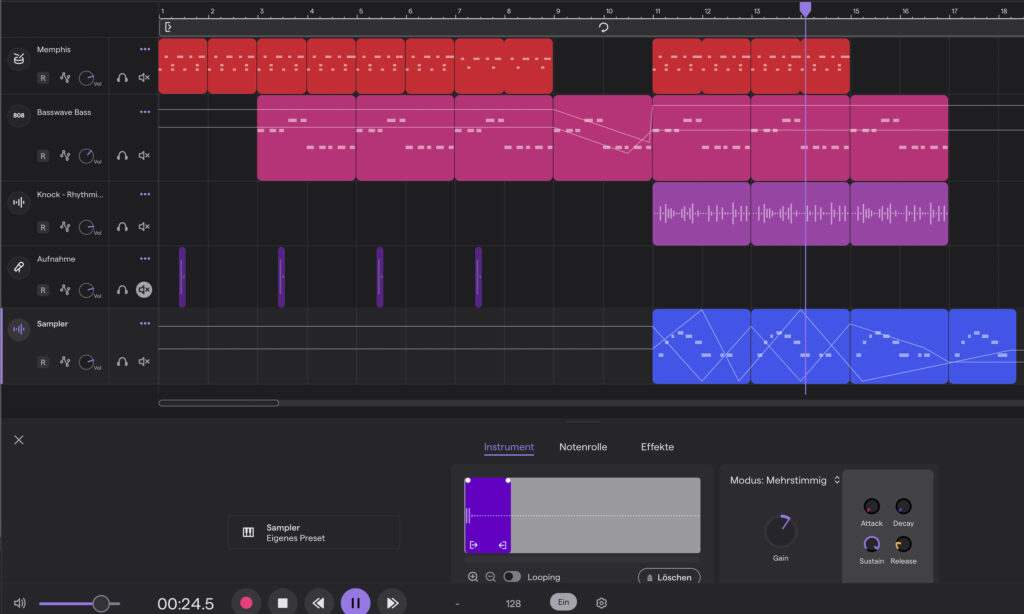Mute the Memphis track
This screenshot has width=1024, height=614.
pos(144,78)
